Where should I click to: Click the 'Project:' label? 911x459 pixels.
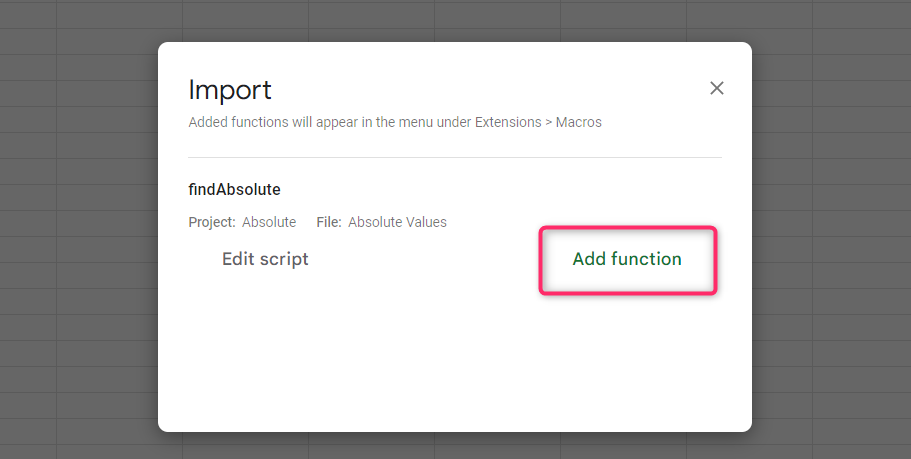(x=212, y=222)
